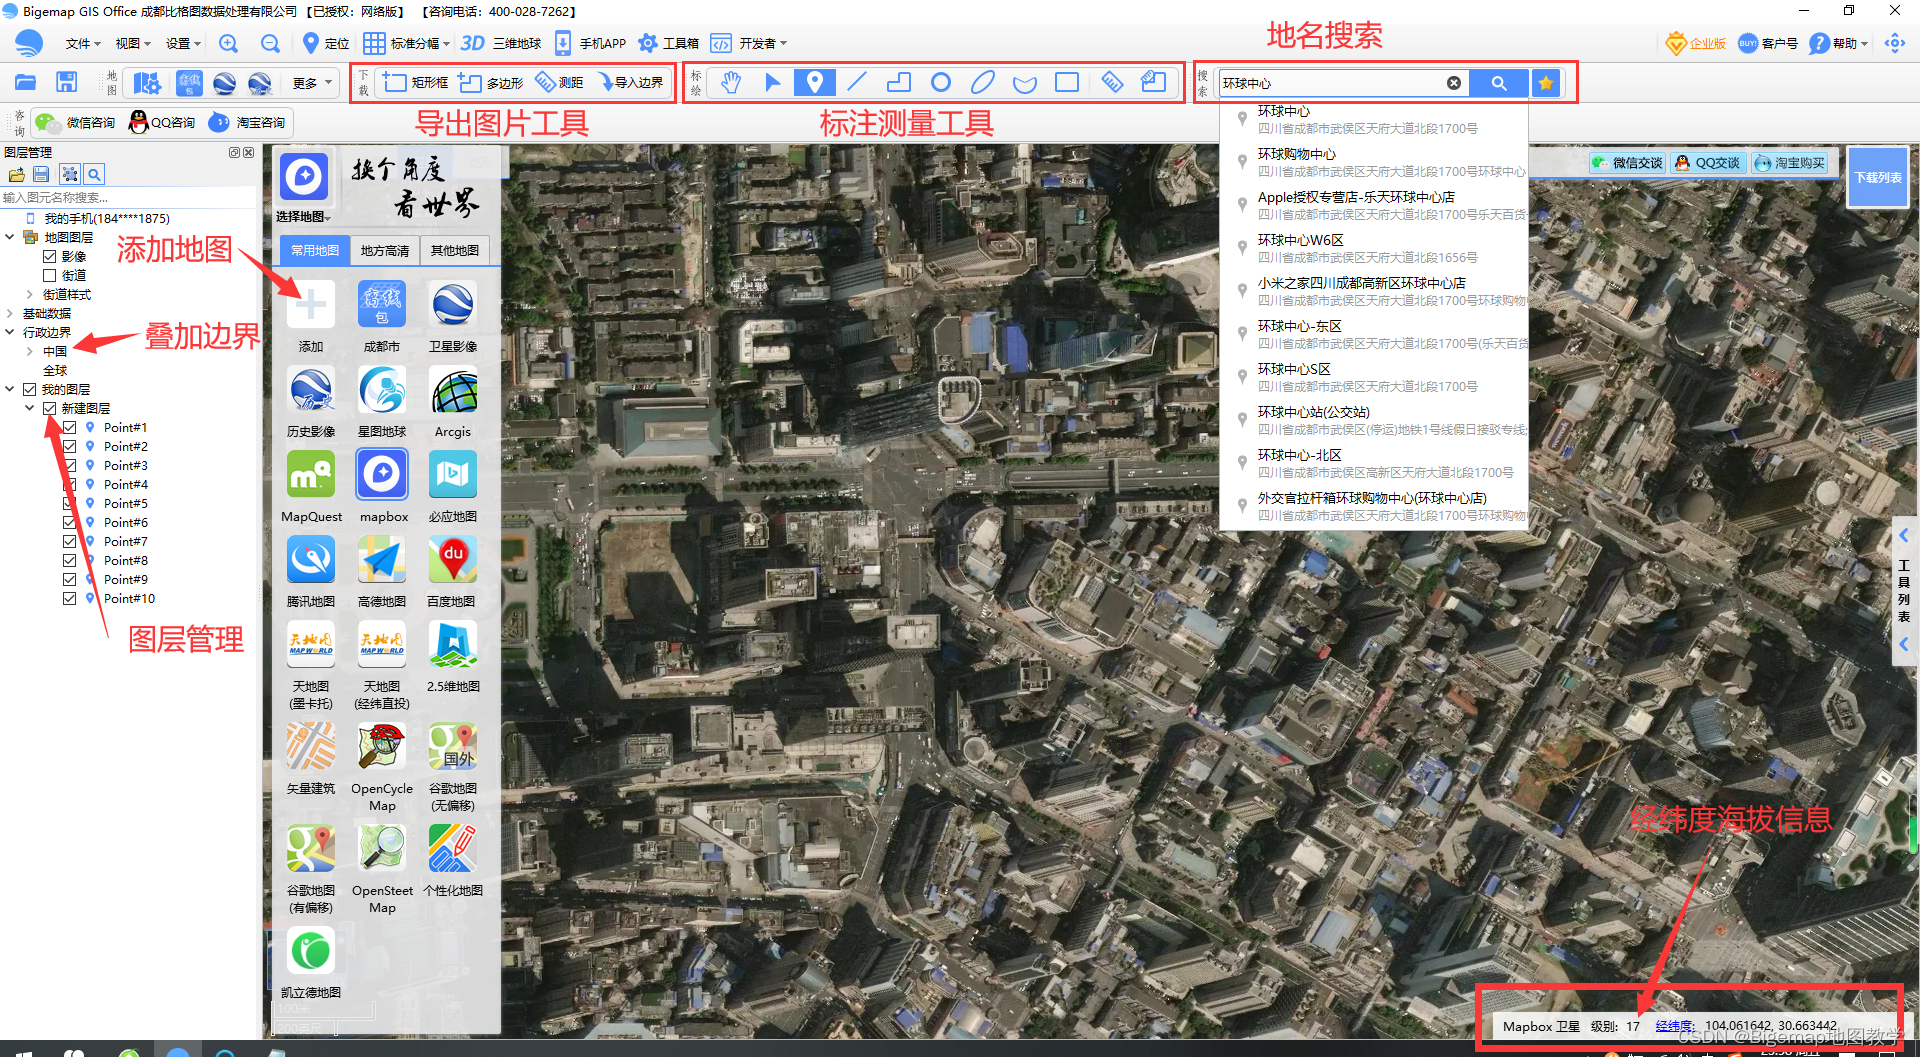Choose the 腾讯地图 map source
This screenshot has width=1920, height=1057.
pyautogui.click(x=311, y=572)
